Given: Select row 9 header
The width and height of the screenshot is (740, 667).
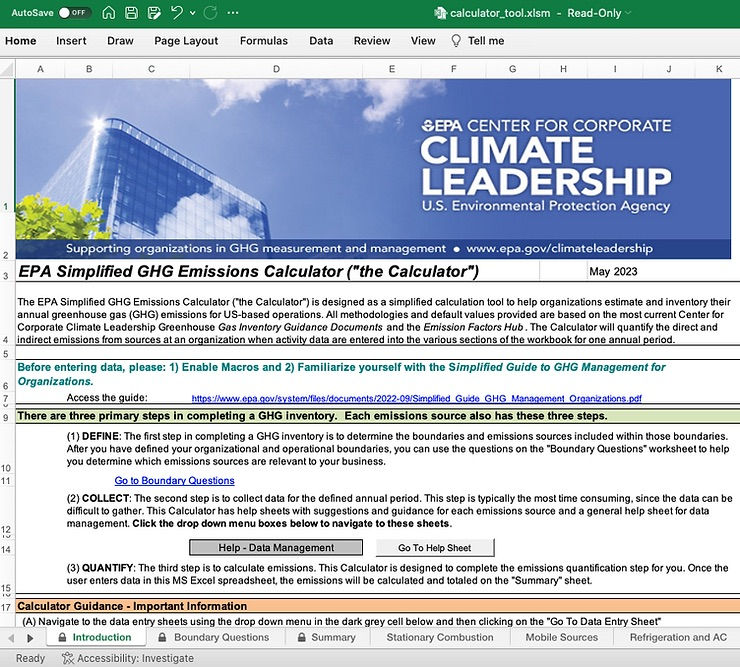Looking at the screenshot, I should pyautogui.click(x=7, y=417).
